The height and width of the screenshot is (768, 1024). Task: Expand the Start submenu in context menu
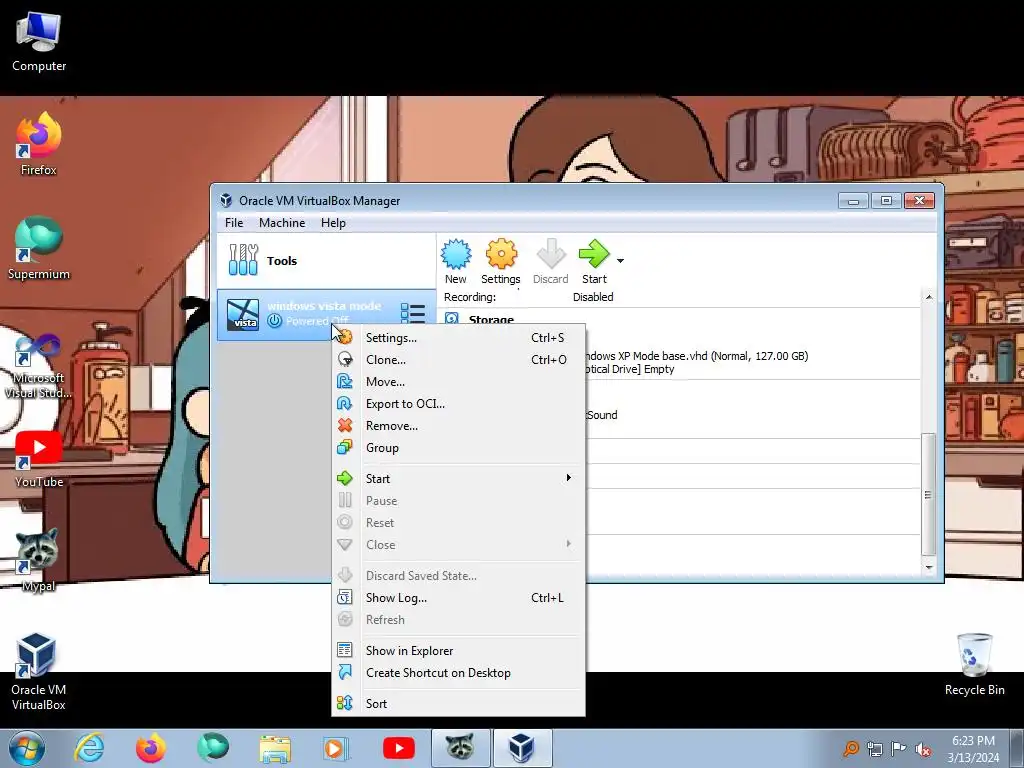458,479
